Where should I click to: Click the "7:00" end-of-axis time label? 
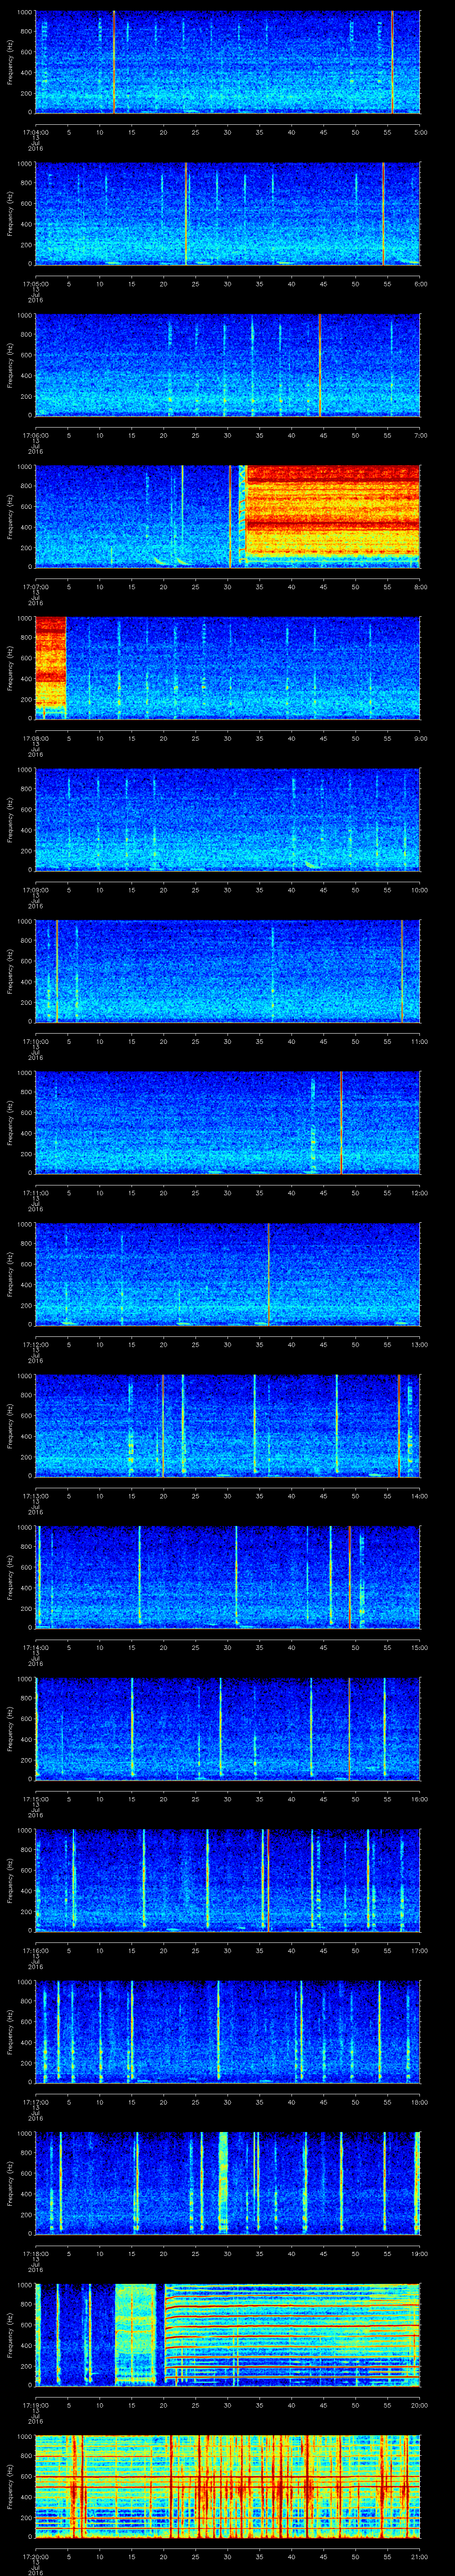pos(421,434)
